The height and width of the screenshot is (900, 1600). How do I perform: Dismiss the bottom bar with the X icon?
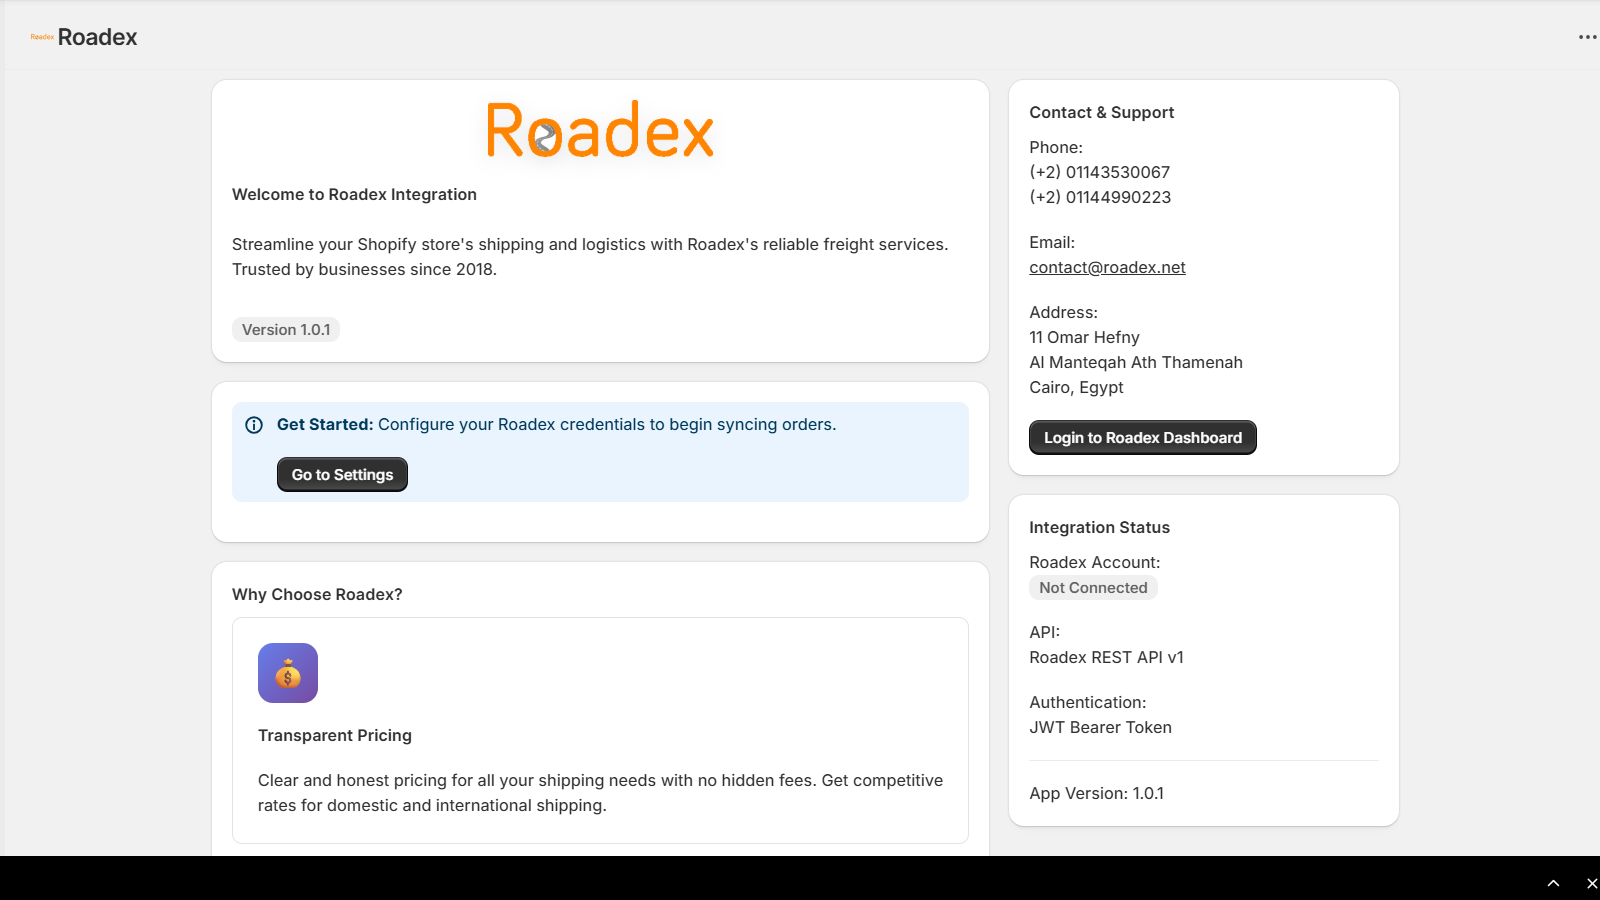1591,883
